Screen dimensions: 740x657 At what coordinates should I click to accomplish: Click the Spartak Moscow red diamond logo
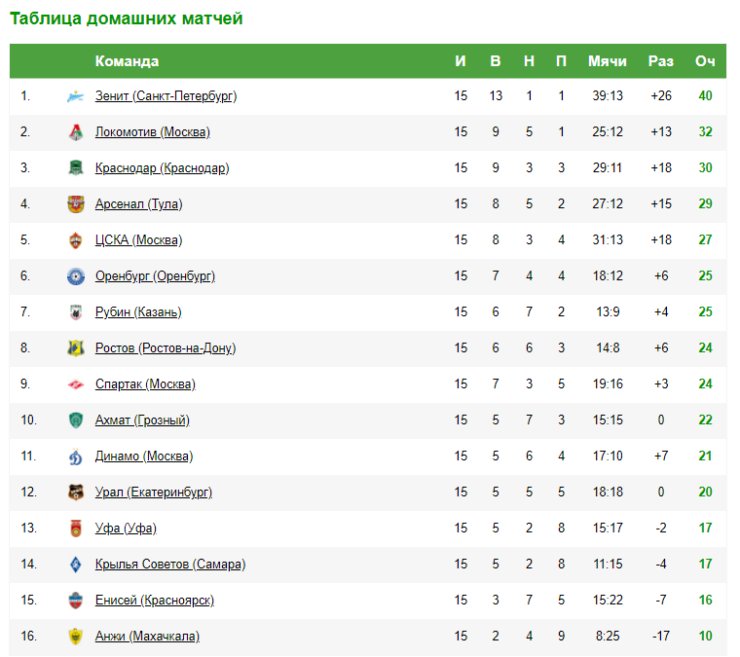click(76, 385)
